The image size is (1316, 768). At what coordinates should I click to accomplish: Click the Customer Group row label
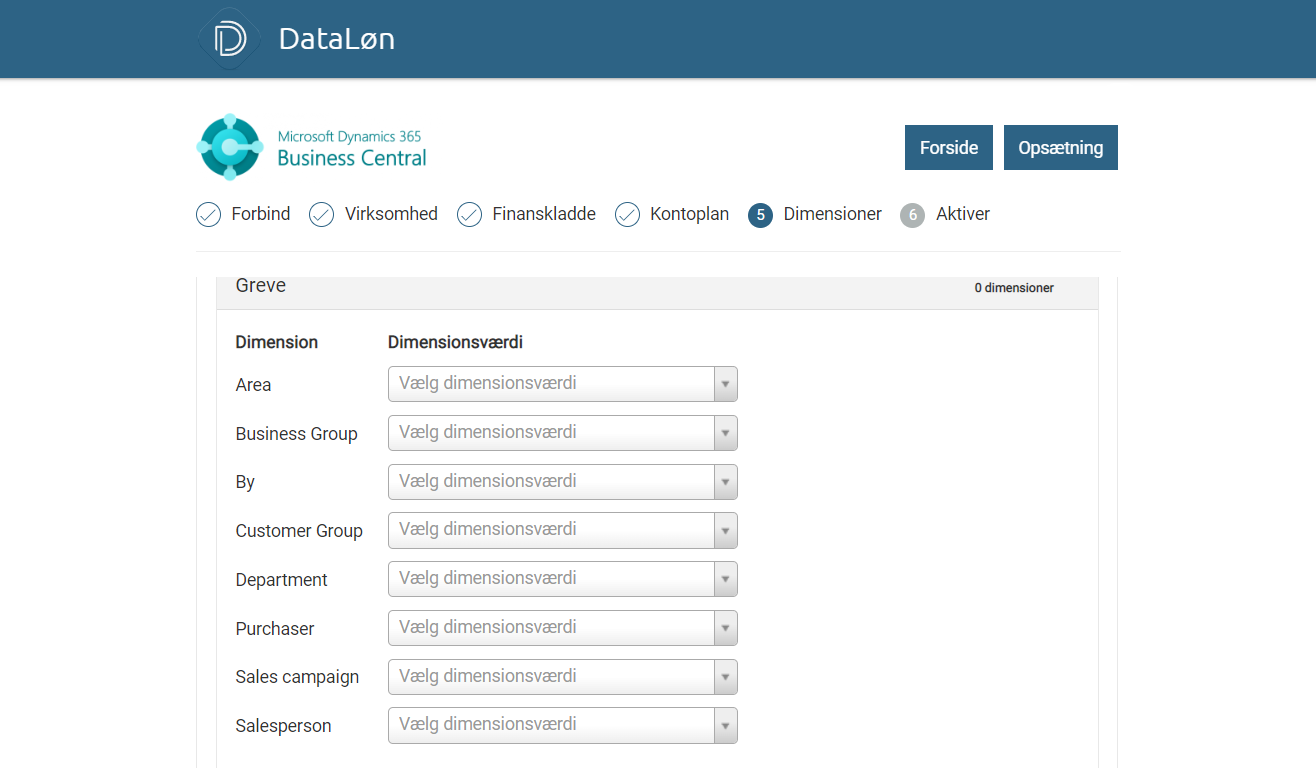(299, 531)
